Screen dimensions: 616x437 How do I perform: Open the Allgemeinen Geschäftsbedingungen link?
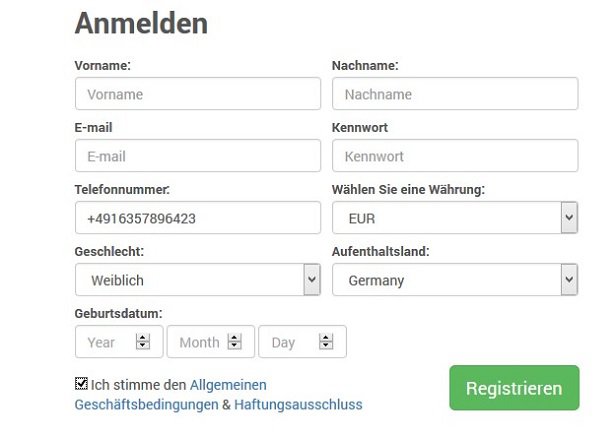click(170, 395)
